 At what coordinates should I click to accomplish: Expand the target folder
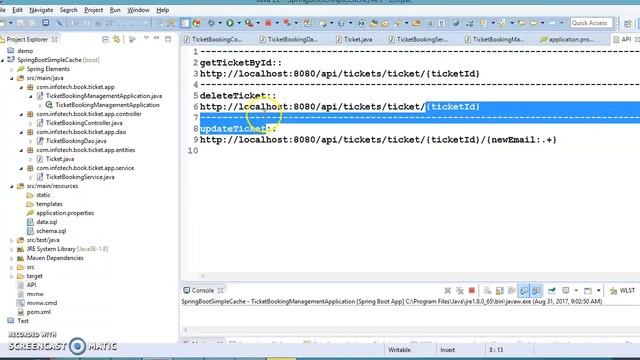click(12, 276)
